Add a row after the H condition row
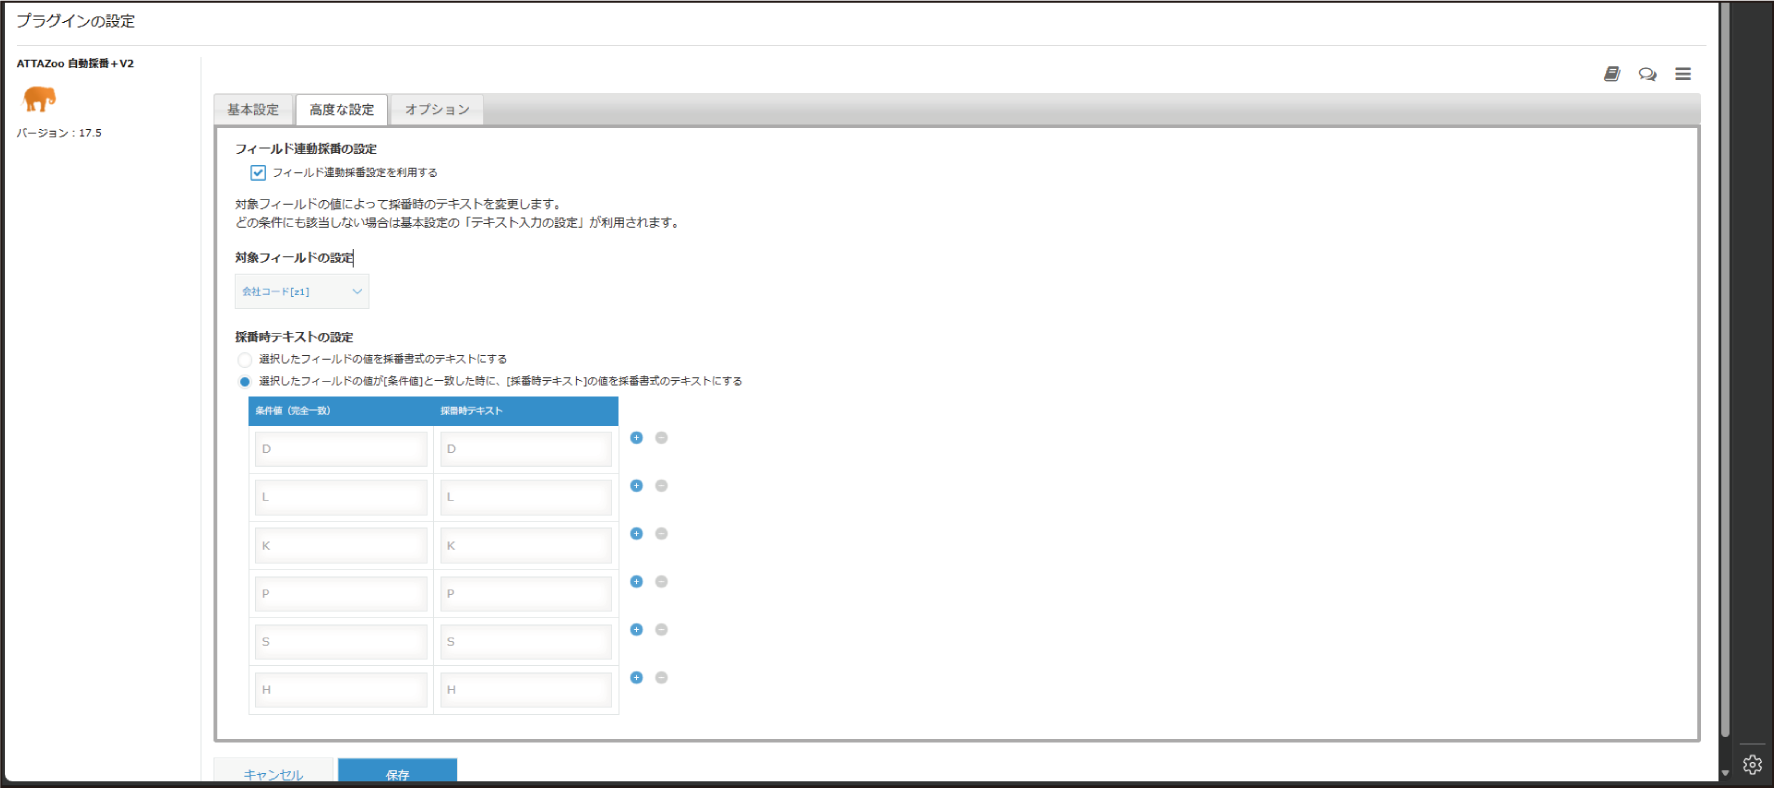This screenshot has height=788, width=1774. pos(636,678)
